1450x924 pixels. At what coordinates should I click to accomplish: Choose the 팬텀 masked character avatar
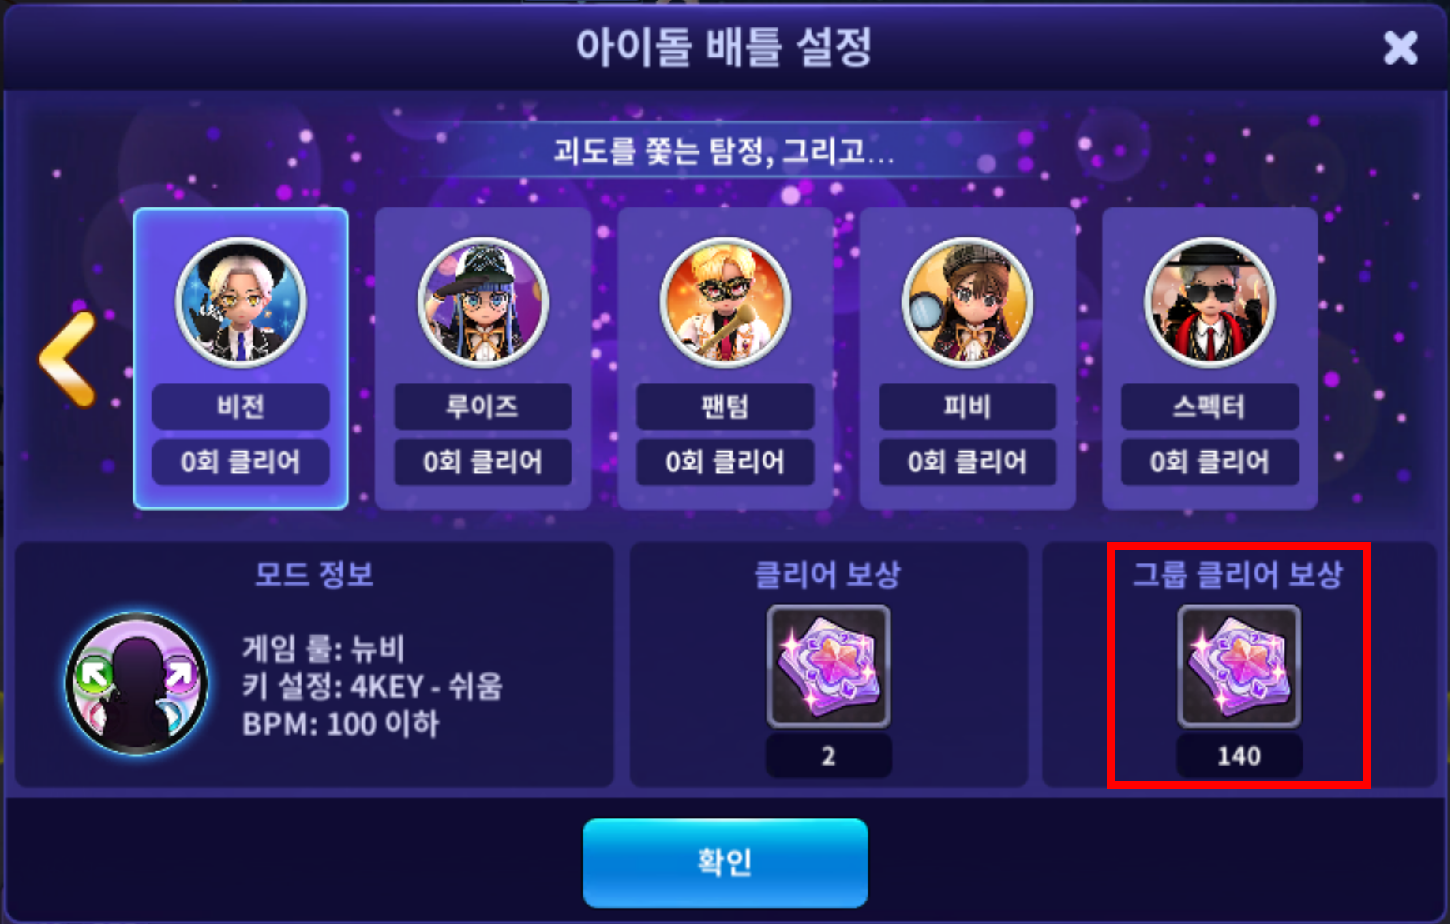[725, 303]
